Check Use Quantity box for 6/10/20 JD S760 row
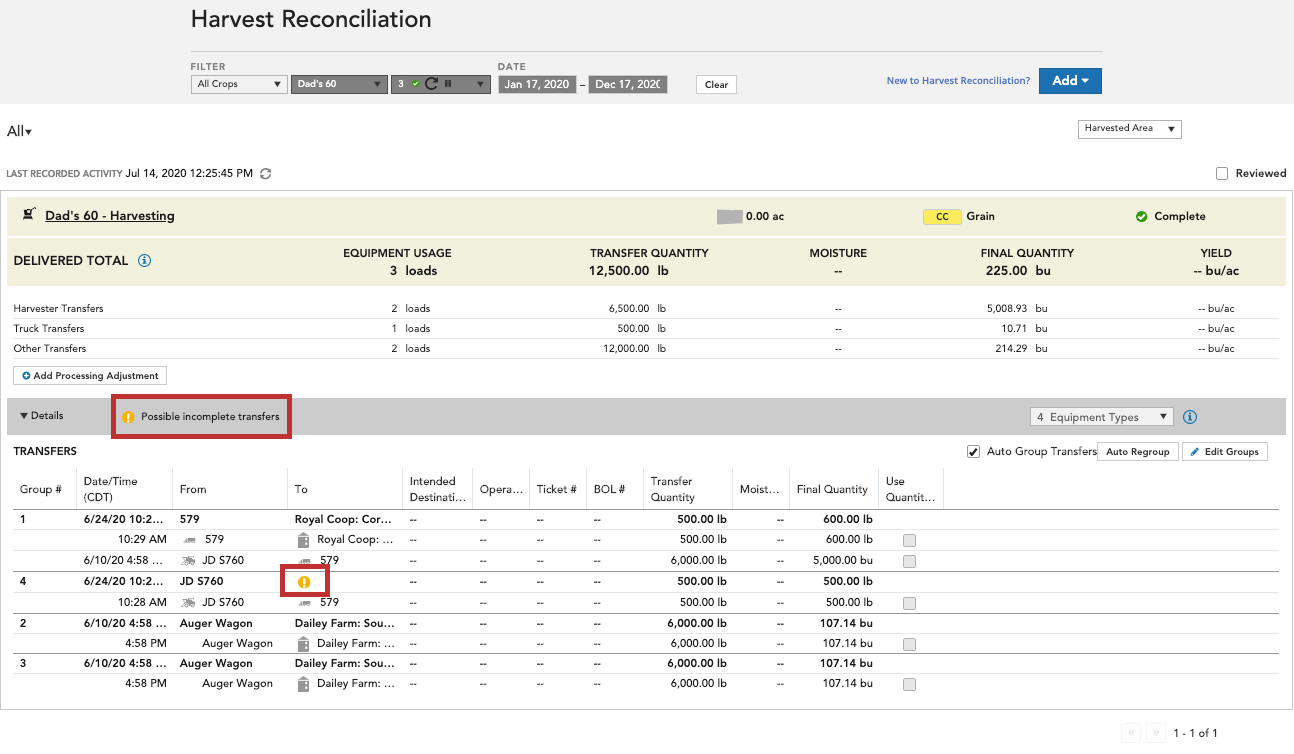Screen dimensions: 1294x754 (x=909, y=562)
